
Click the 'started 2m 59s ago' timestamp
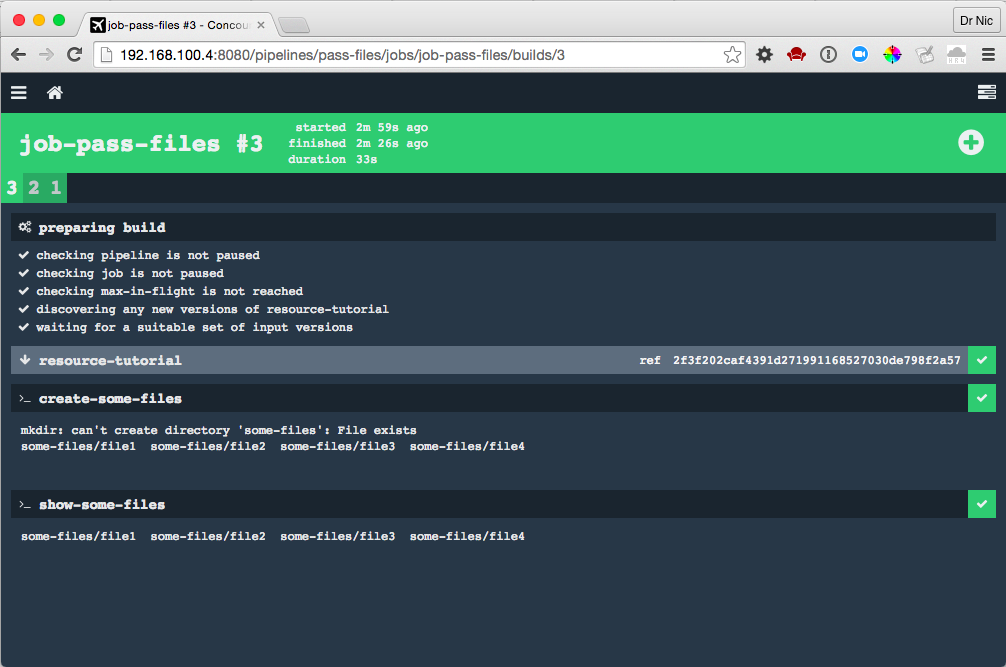(361, 128)
